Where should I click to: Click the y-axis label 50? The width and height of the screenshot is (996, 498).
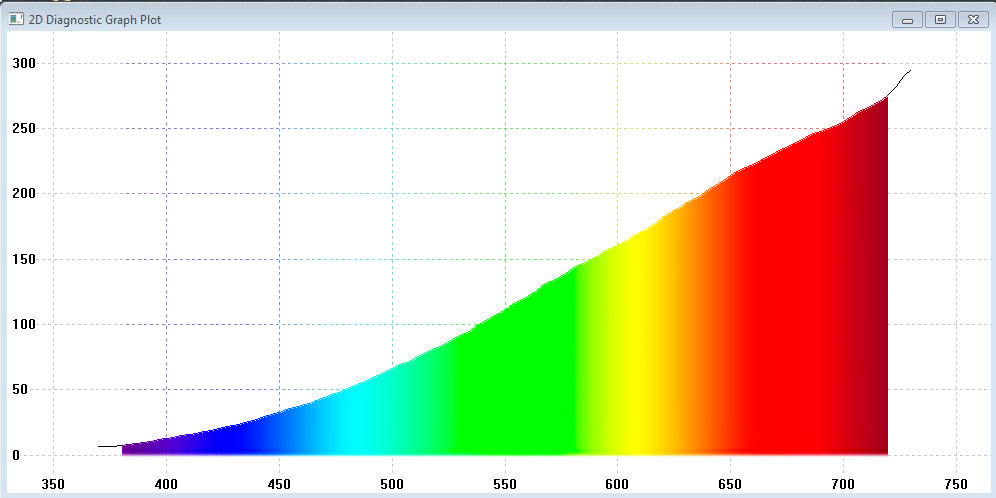pos(21,390)
